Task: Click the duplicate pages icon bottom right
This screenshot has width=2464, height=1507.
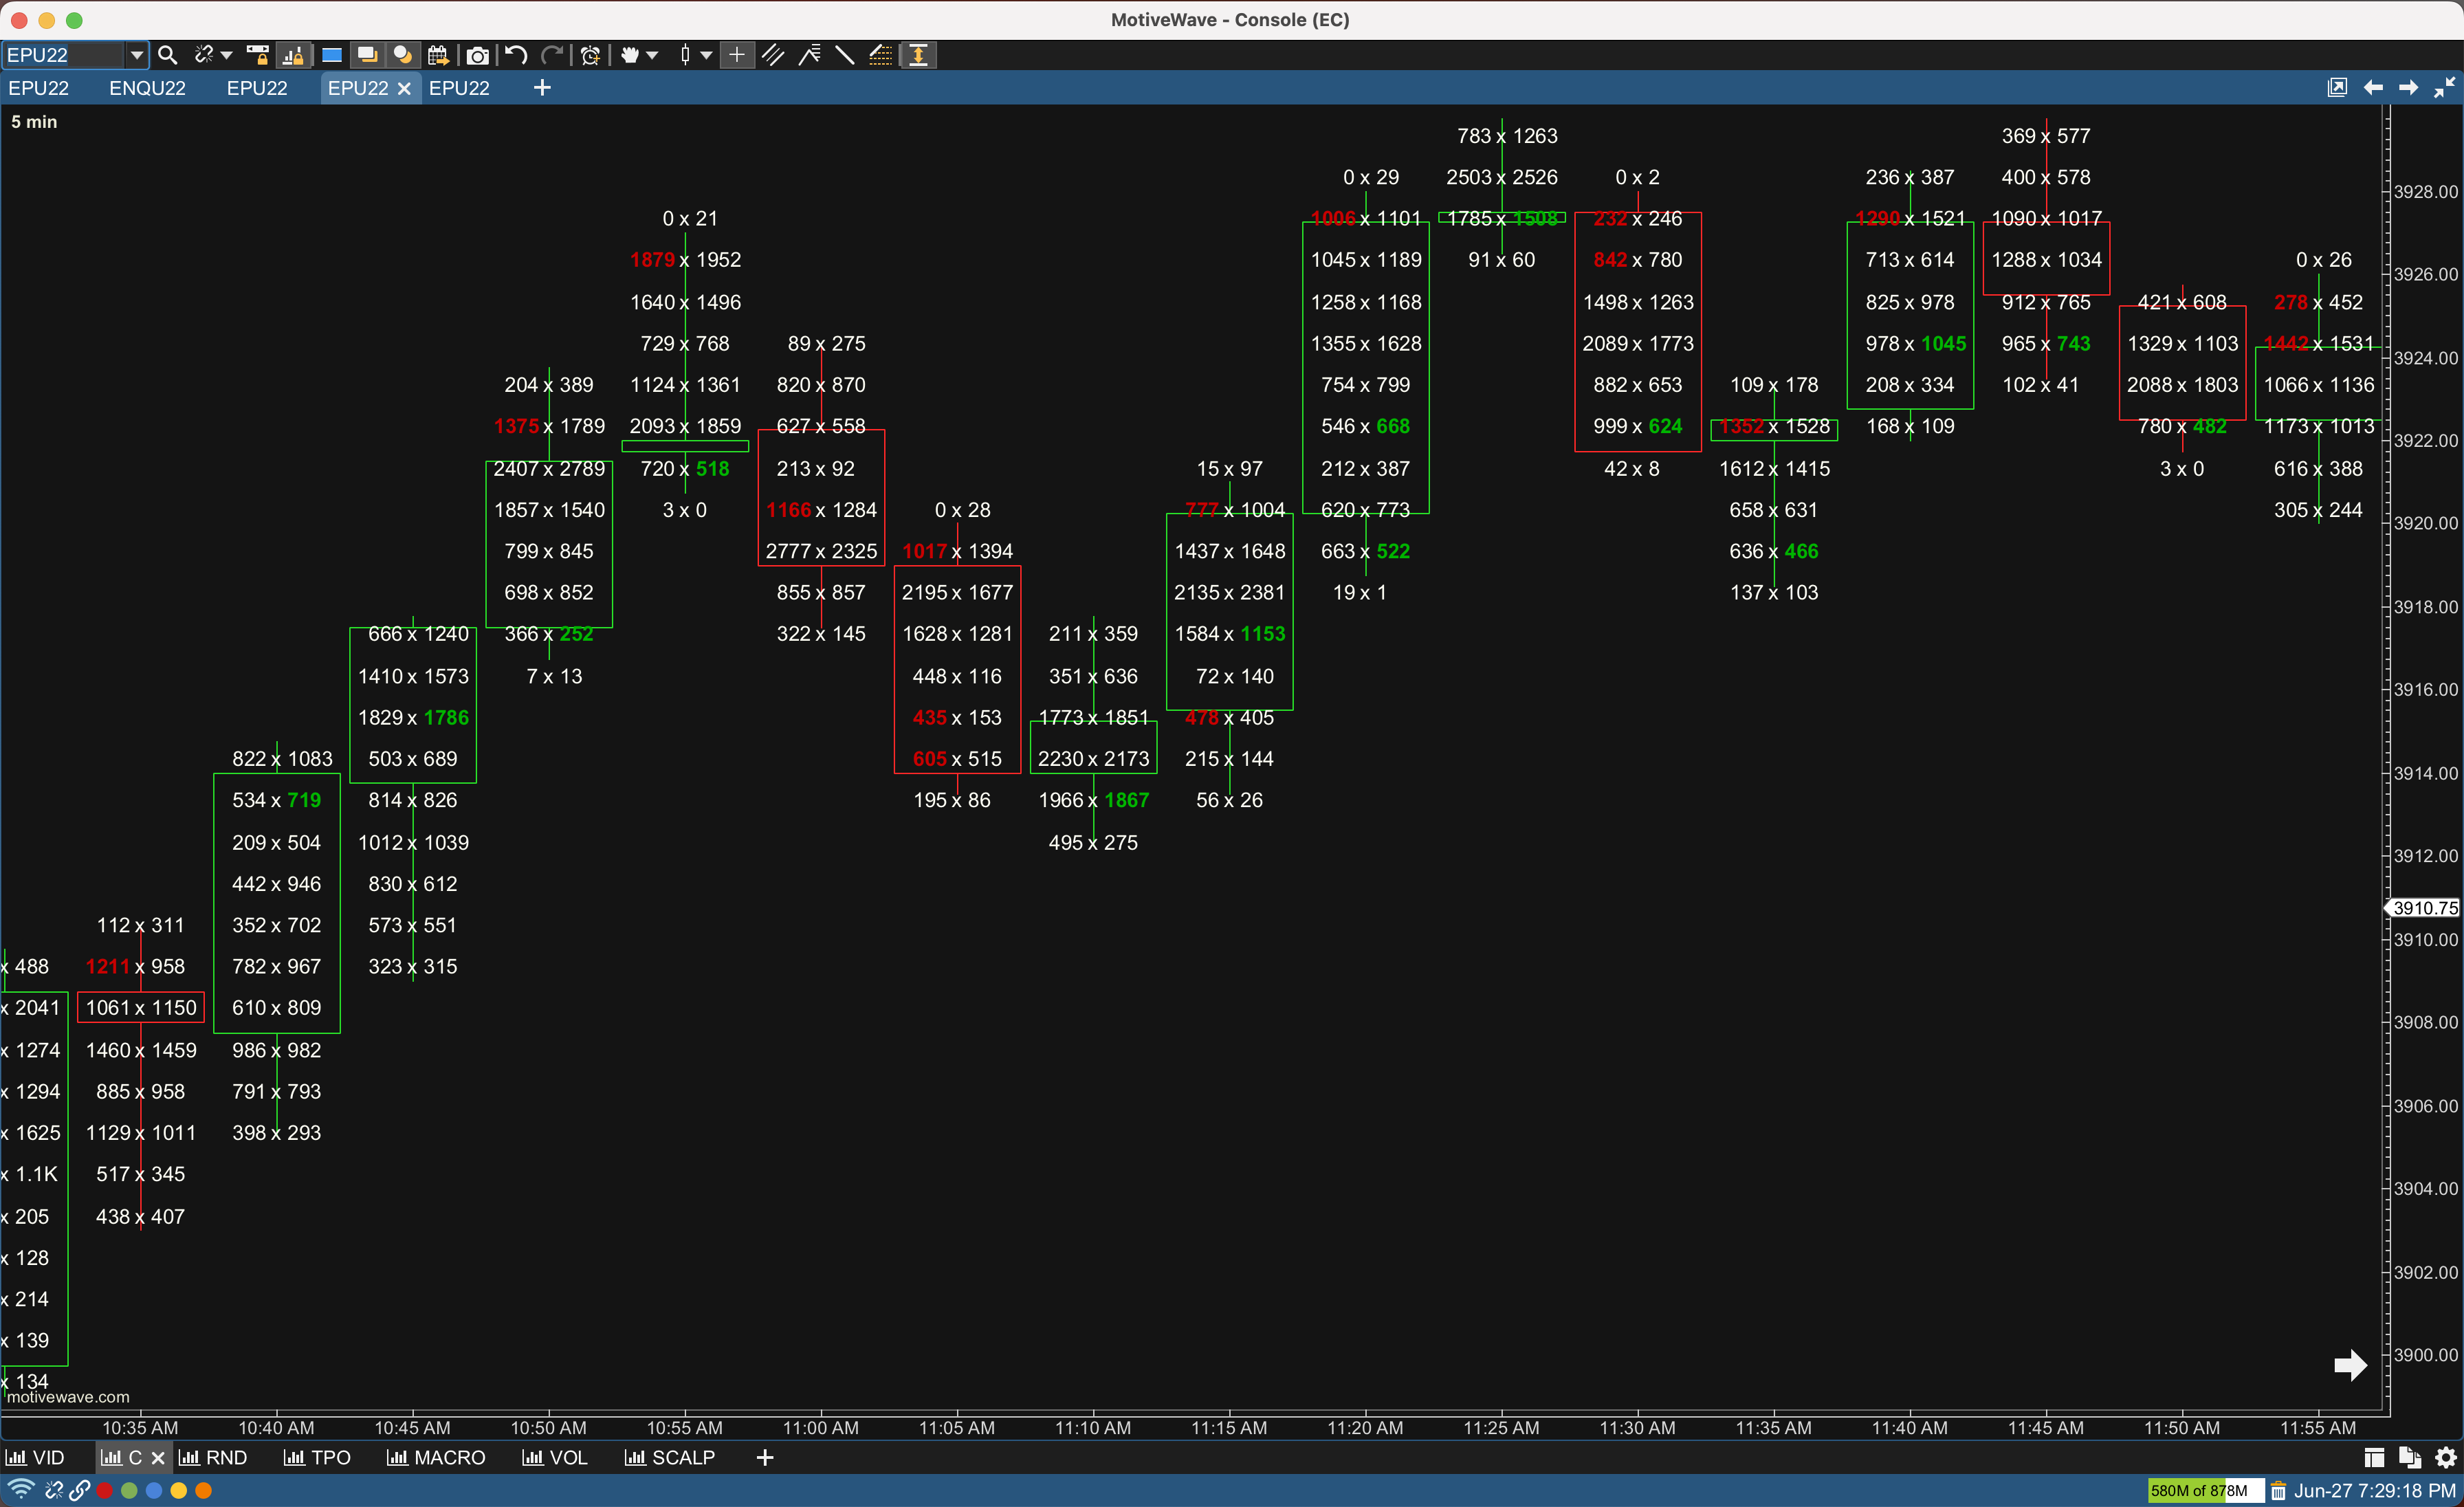Action: click(2410, 1458)
